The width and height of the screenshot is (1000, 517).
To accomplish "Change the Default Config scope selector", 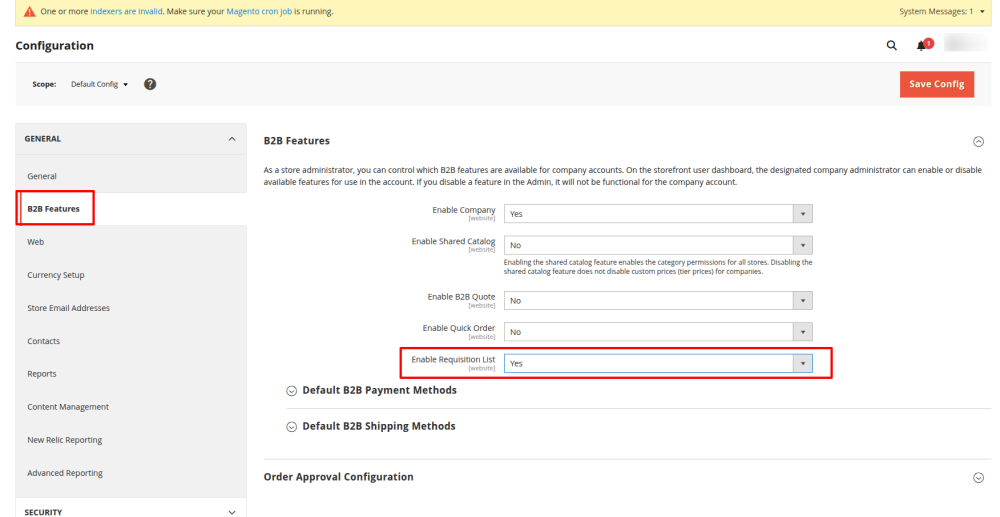I will (x=99, y=84).
